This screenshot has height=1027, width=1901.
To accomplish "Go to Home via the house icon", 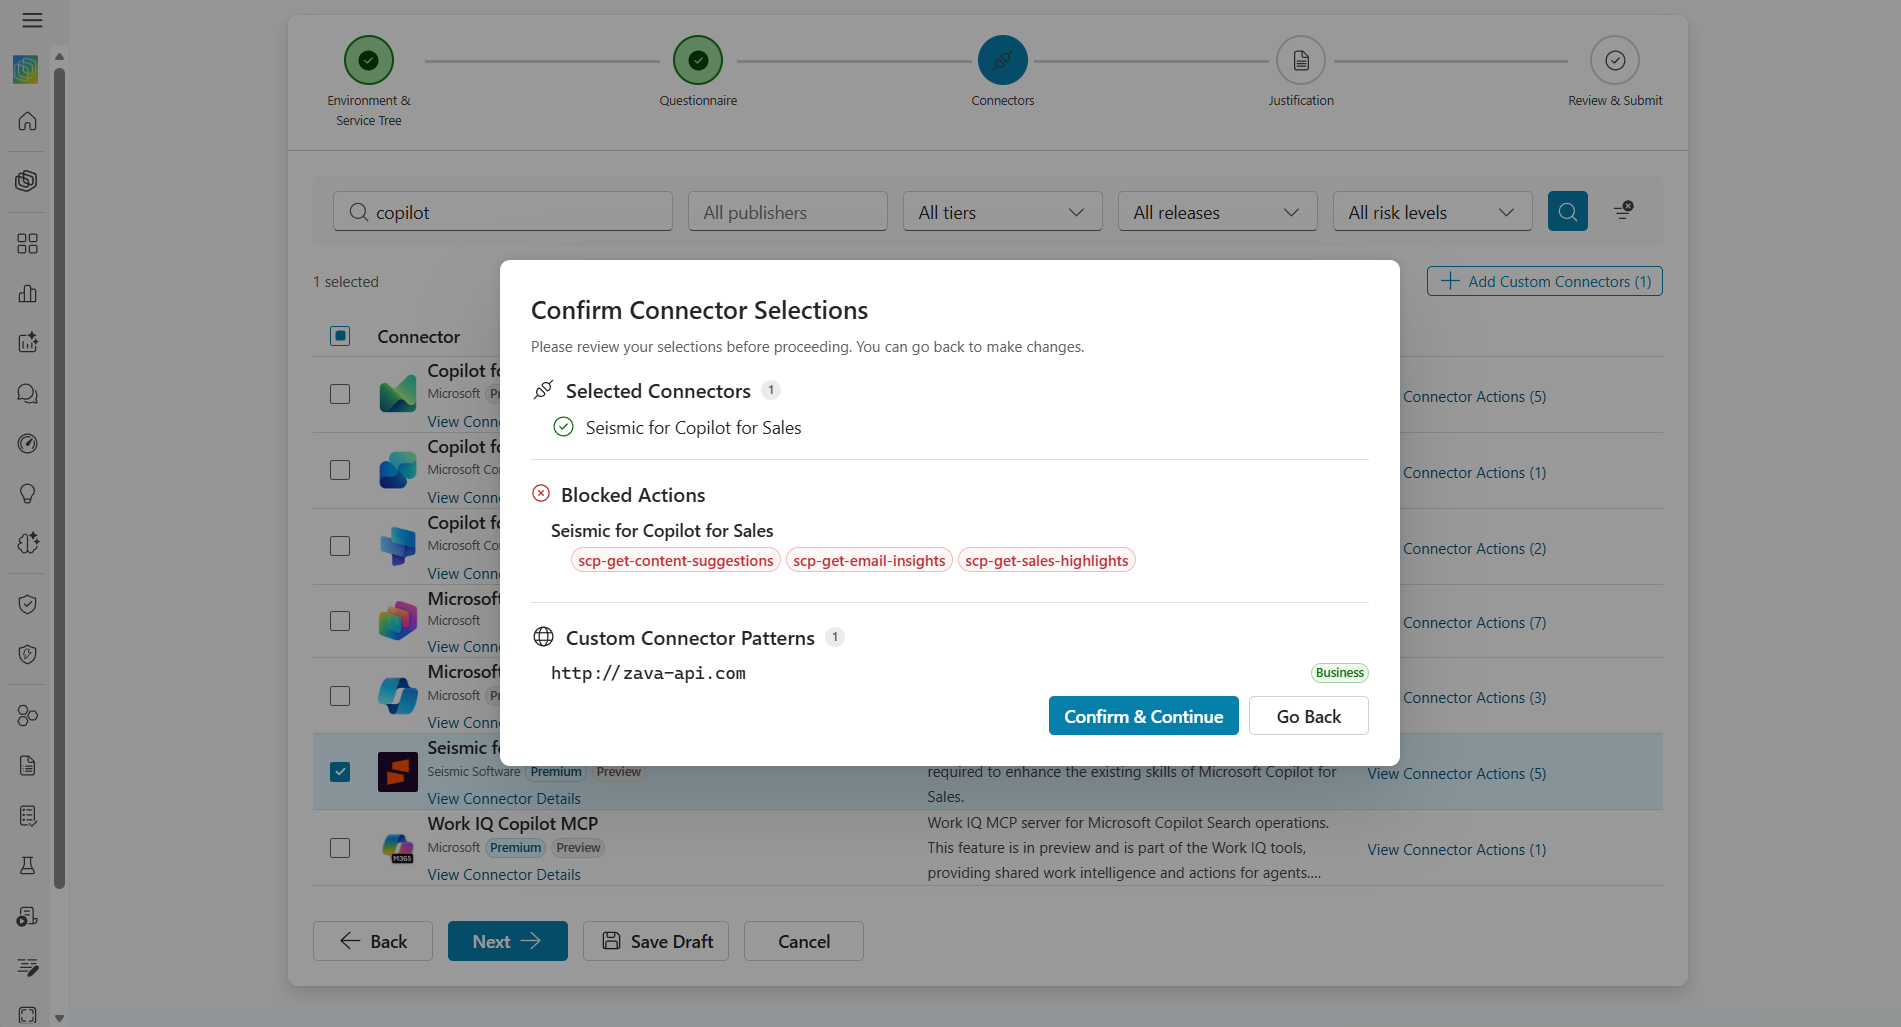I will 28,121.
